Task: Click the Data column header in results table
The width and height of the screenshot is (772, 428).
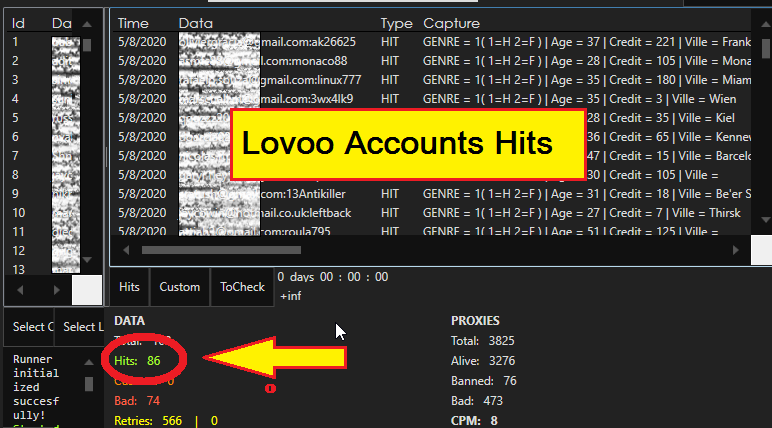Action: pos(195,23)
